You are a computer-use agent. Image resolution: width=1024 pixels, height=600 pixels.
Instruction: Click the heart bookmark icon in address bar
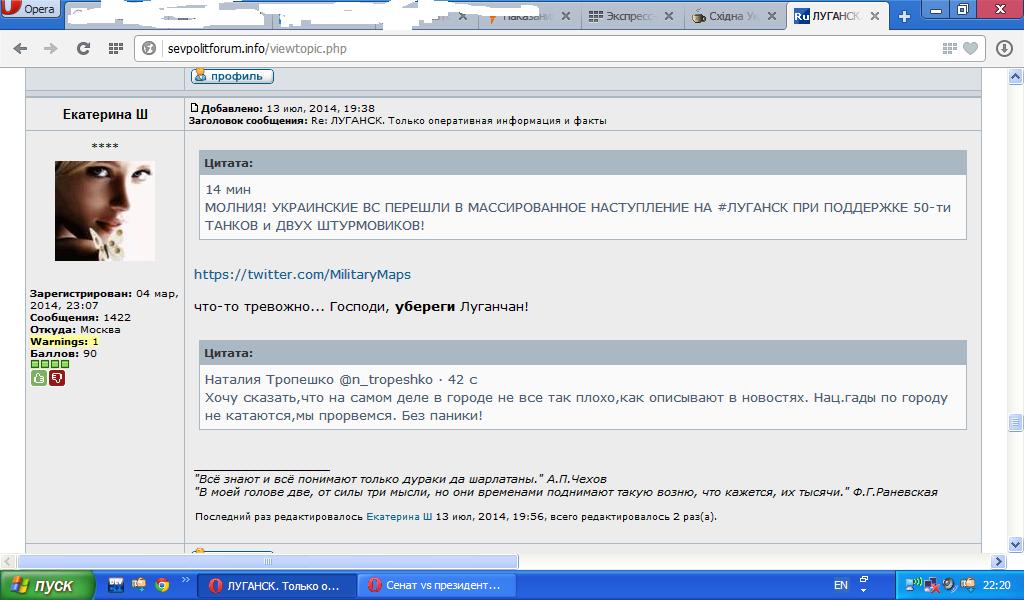point(970,48)
